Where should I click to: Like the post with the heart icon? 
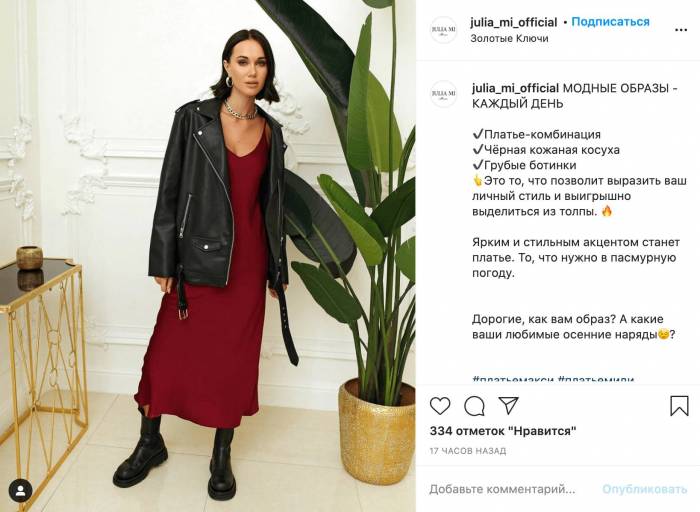coord(440,406)
